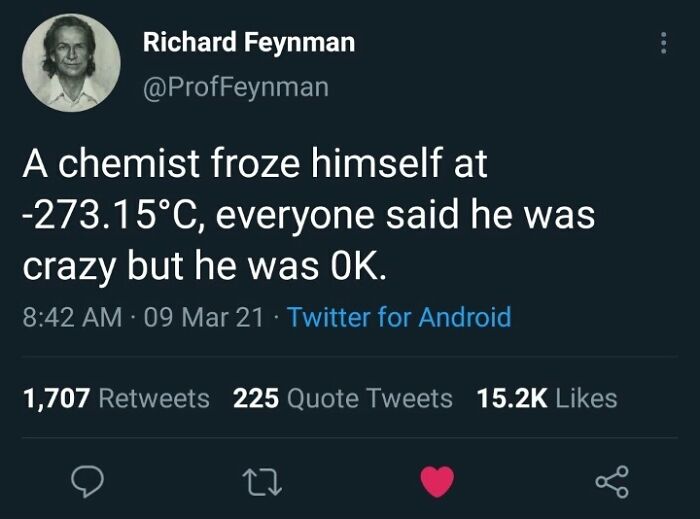
Task: Show the 225 Quote Tweets
Action: [342, 398]
